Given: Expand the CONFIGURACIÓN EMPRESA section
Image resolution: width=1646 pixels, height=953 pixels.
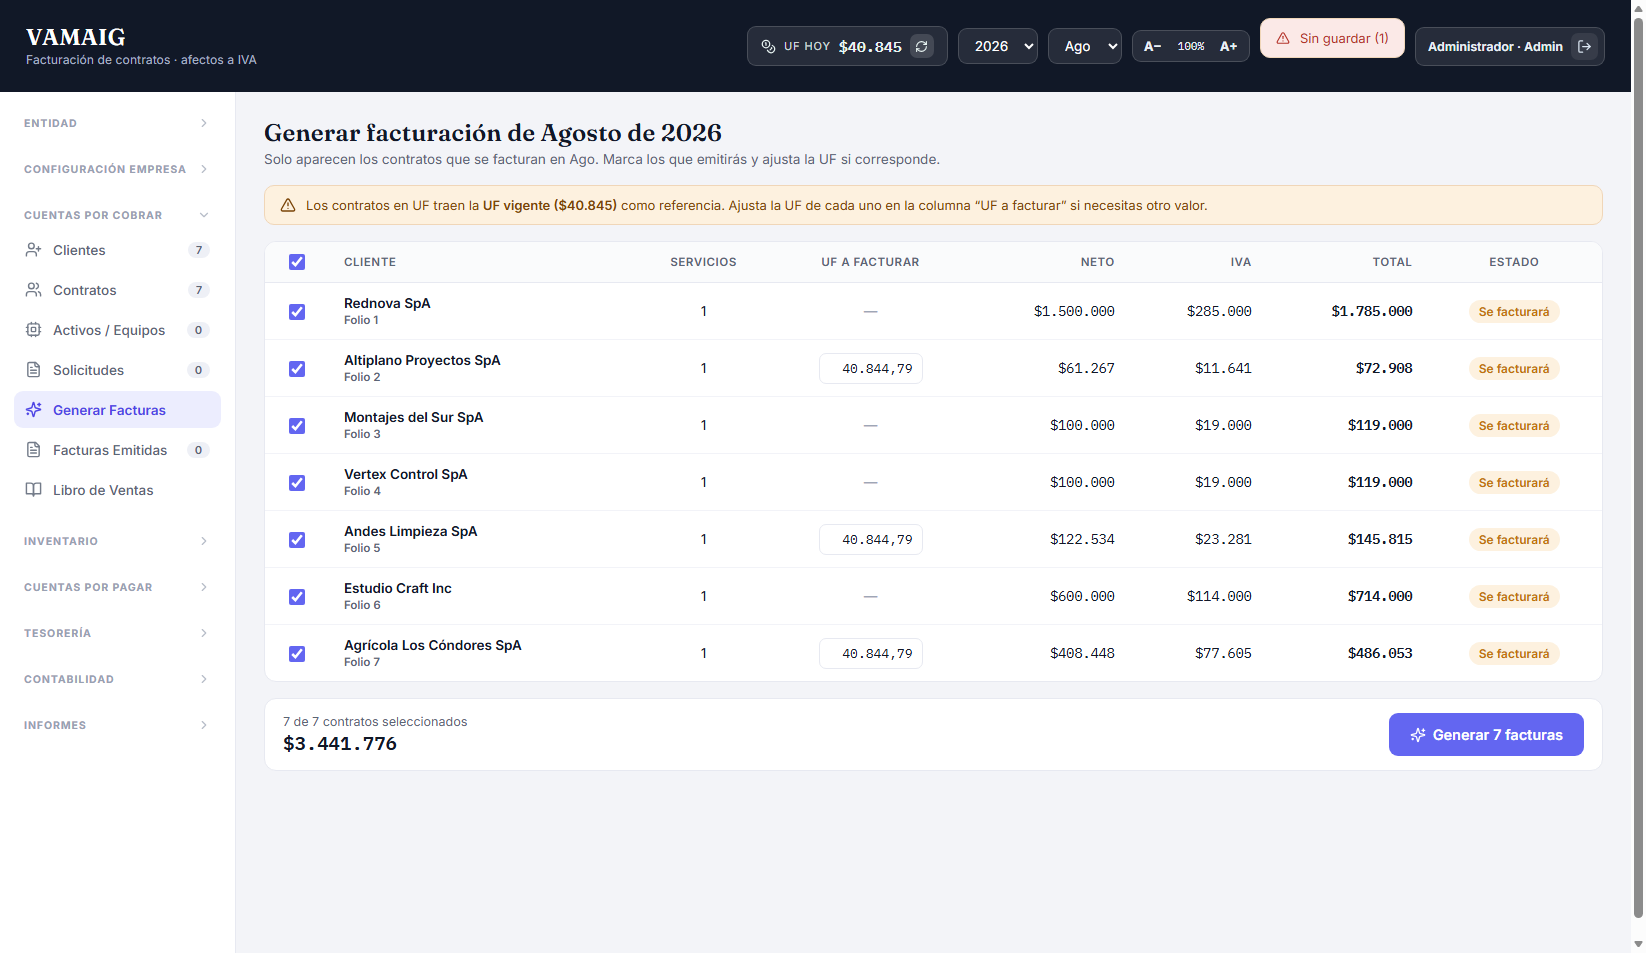Looking at the screenshot, I should (117, 169).
